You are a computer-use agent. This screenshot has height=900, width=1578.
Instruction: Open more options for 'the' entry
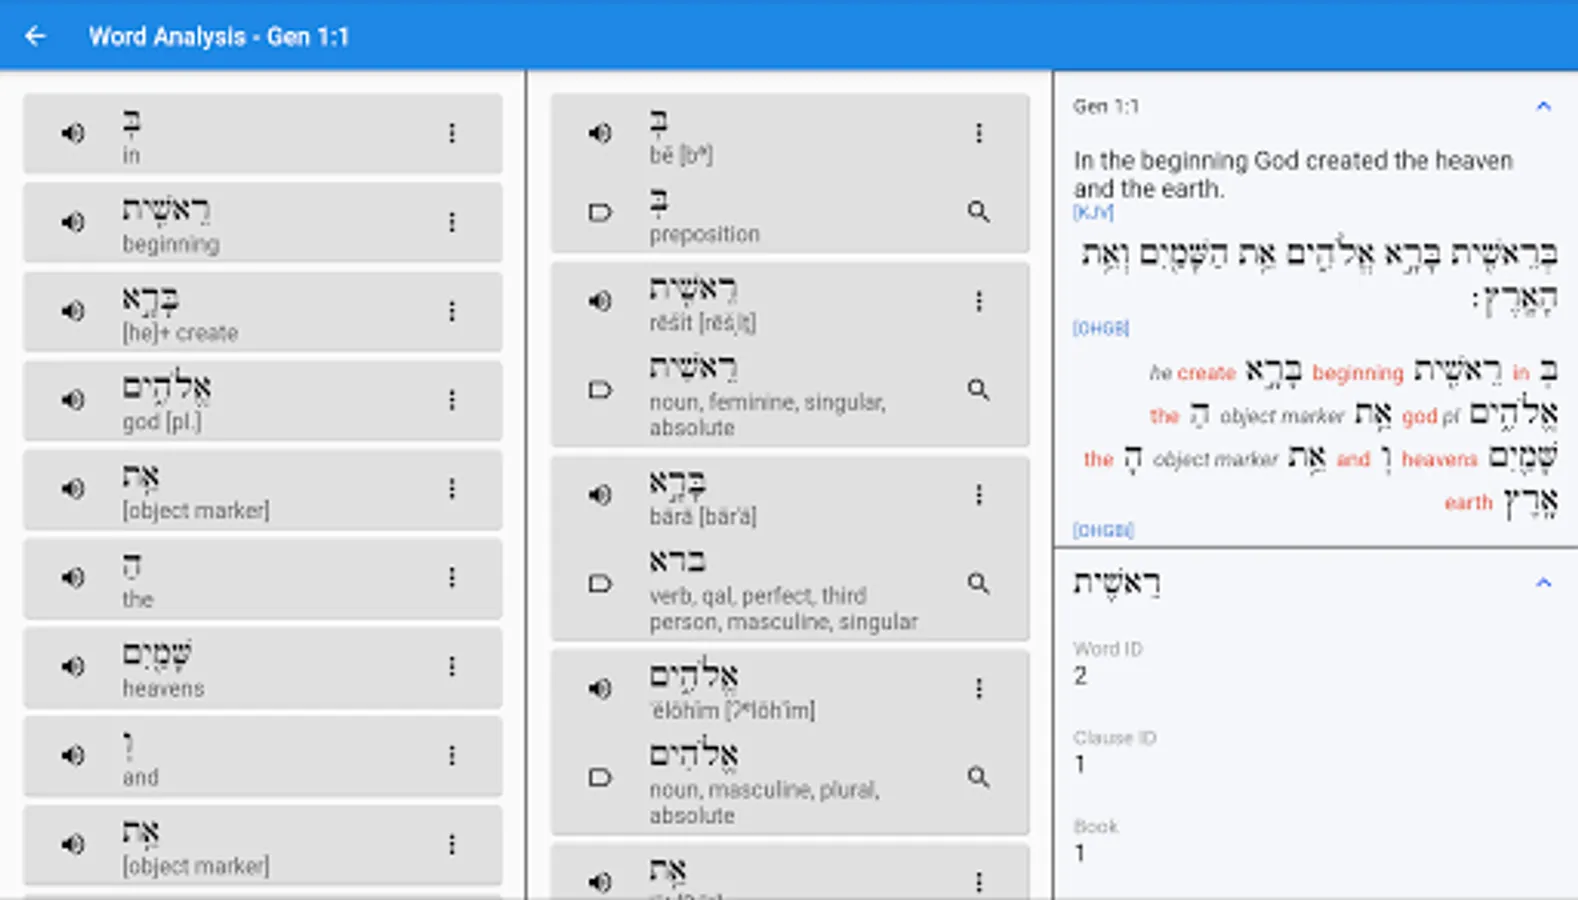[452, 578]
